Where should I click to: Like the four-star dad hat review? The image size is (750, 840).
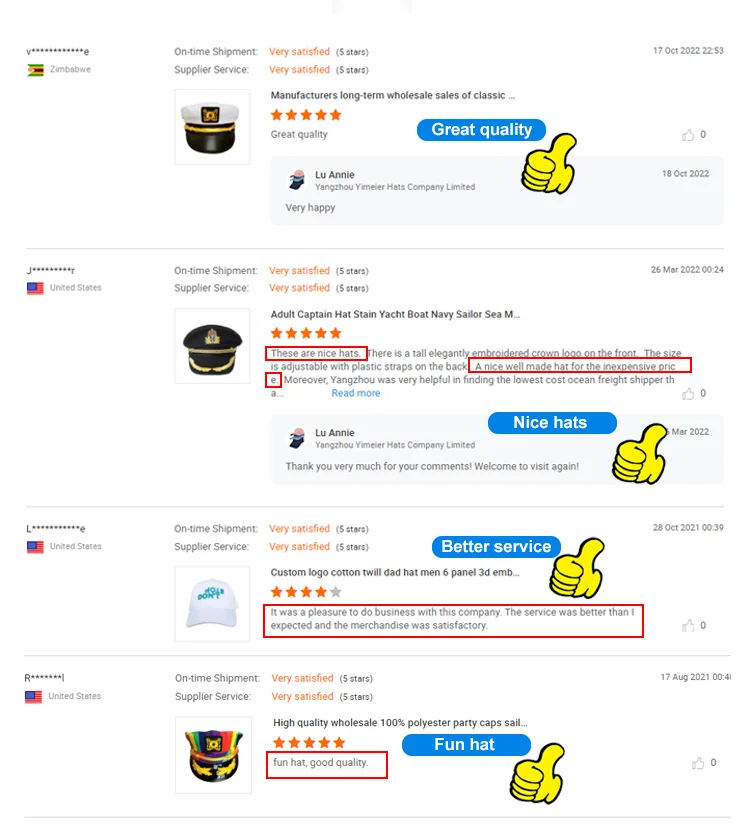(x=688, y=626)
